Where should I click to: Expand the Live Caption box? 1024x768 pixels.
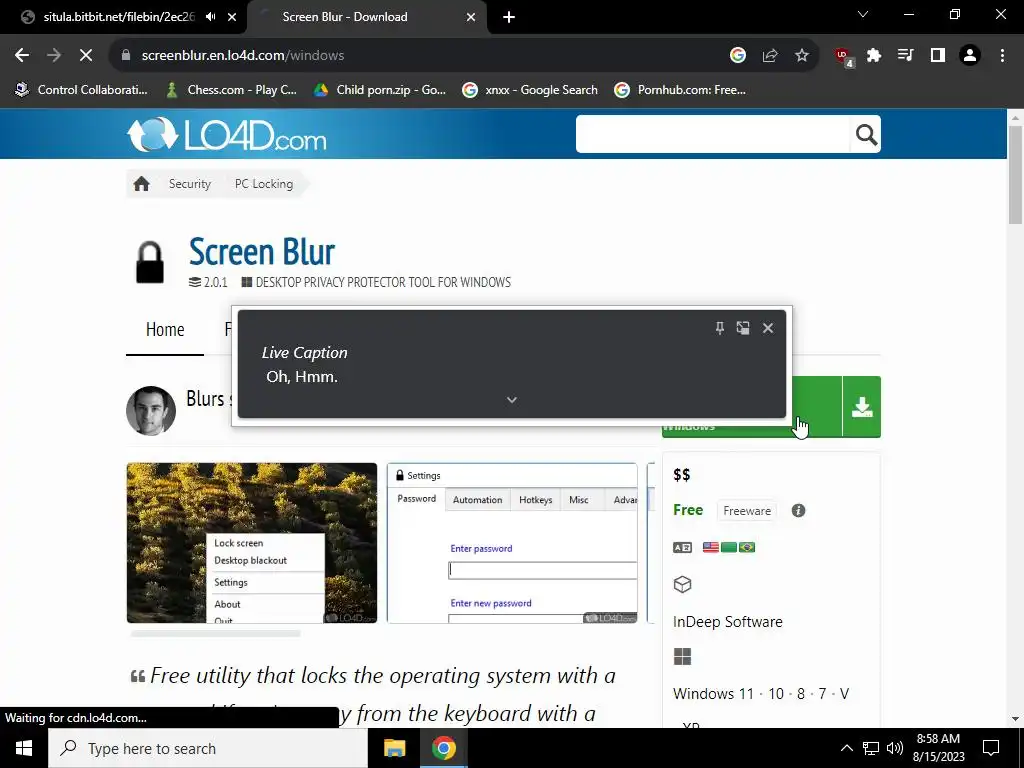tap(512, 400)
